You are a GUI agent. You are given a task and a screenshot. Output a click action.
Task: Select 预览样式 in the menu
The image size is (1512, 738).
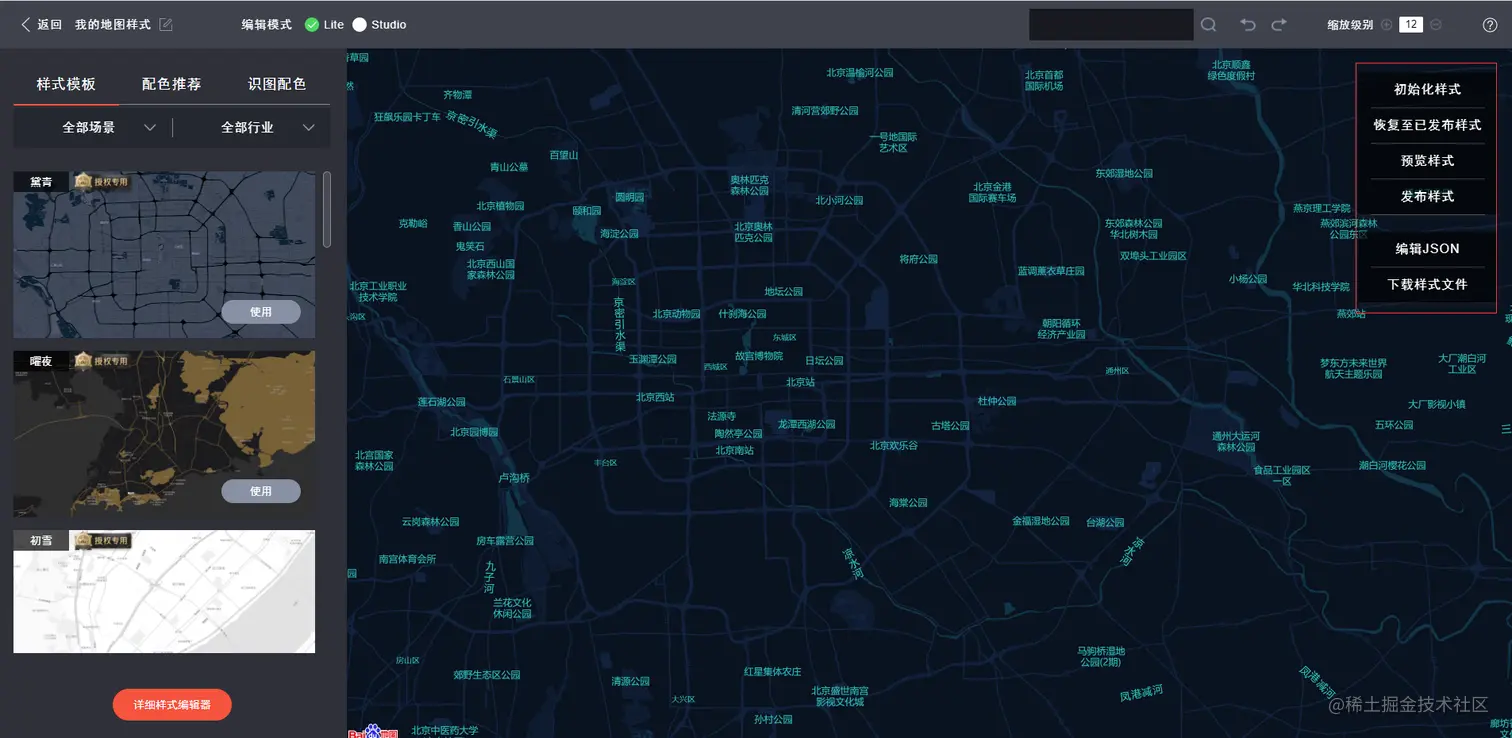pyautogui.click(x=1427, y=161)
